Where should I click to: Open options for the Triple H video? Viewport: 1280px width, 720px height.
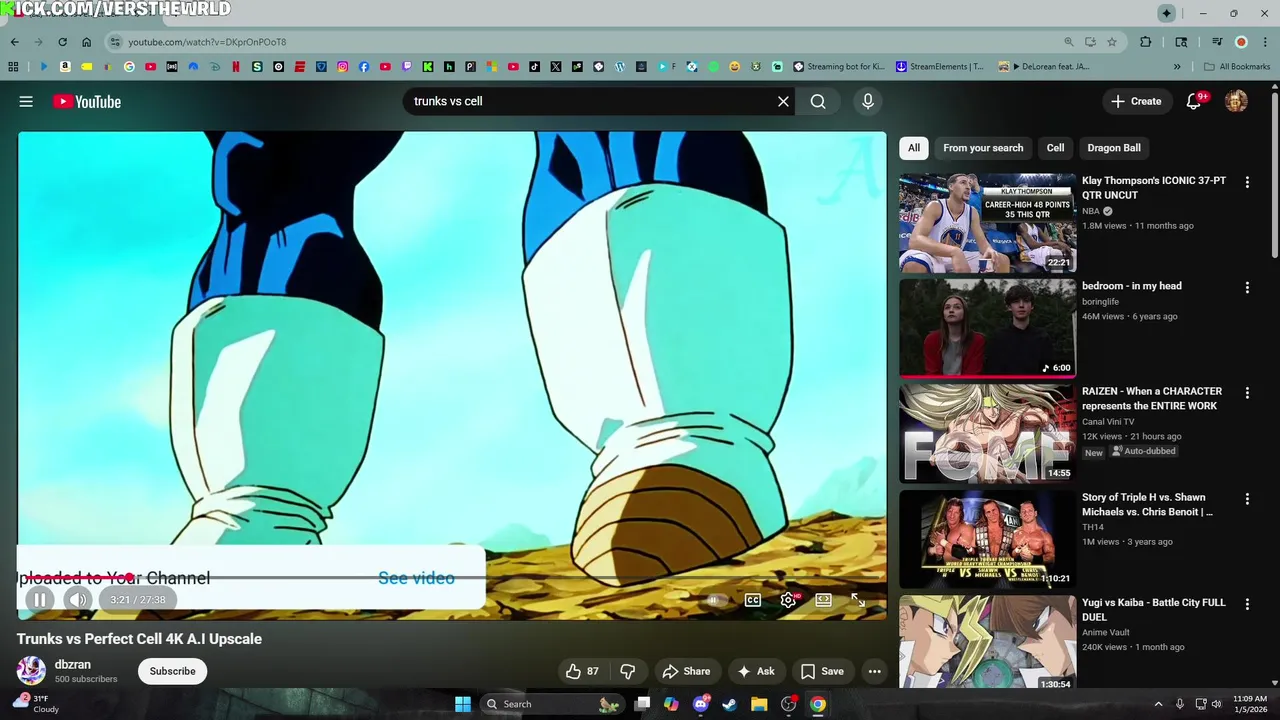click(1247, 498)
